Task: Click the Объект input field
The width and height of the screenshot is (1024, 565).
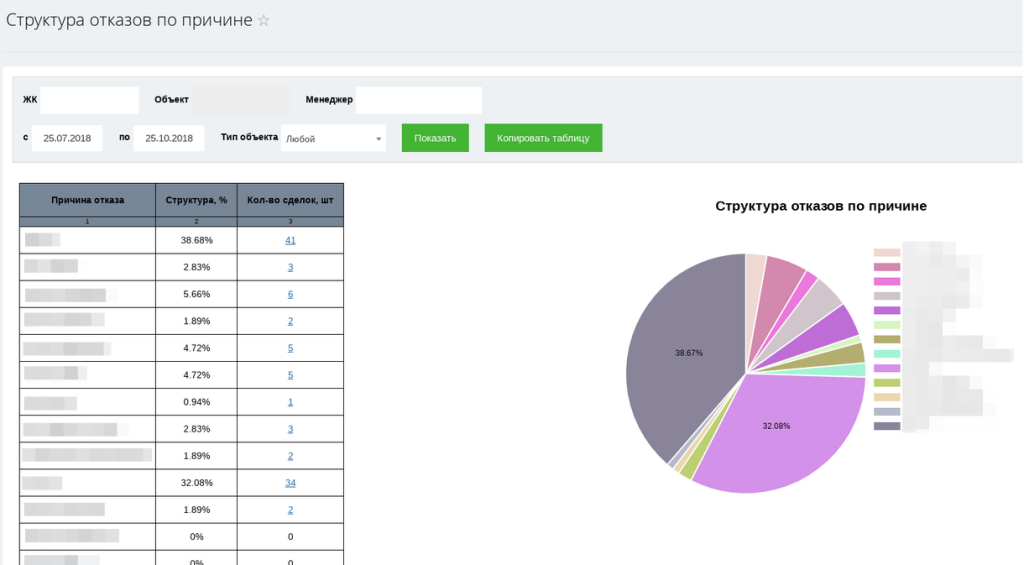Action: (x=241, y=100)
